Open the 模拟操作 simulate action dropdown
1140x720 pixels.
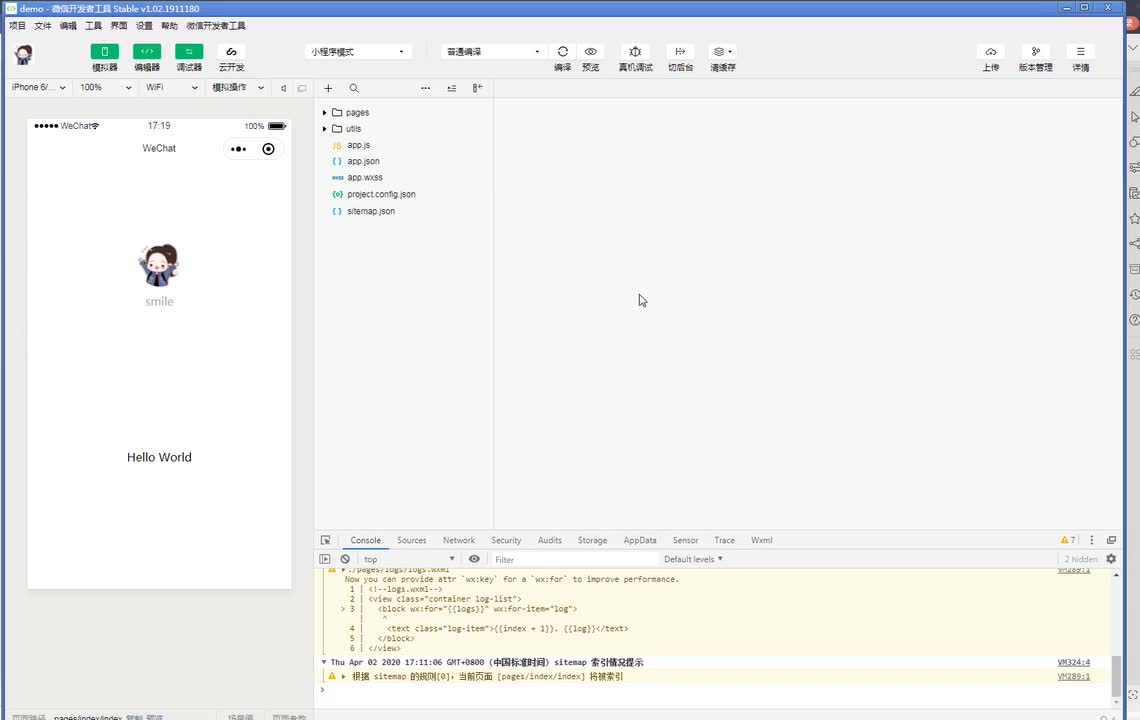coord(238,87)
